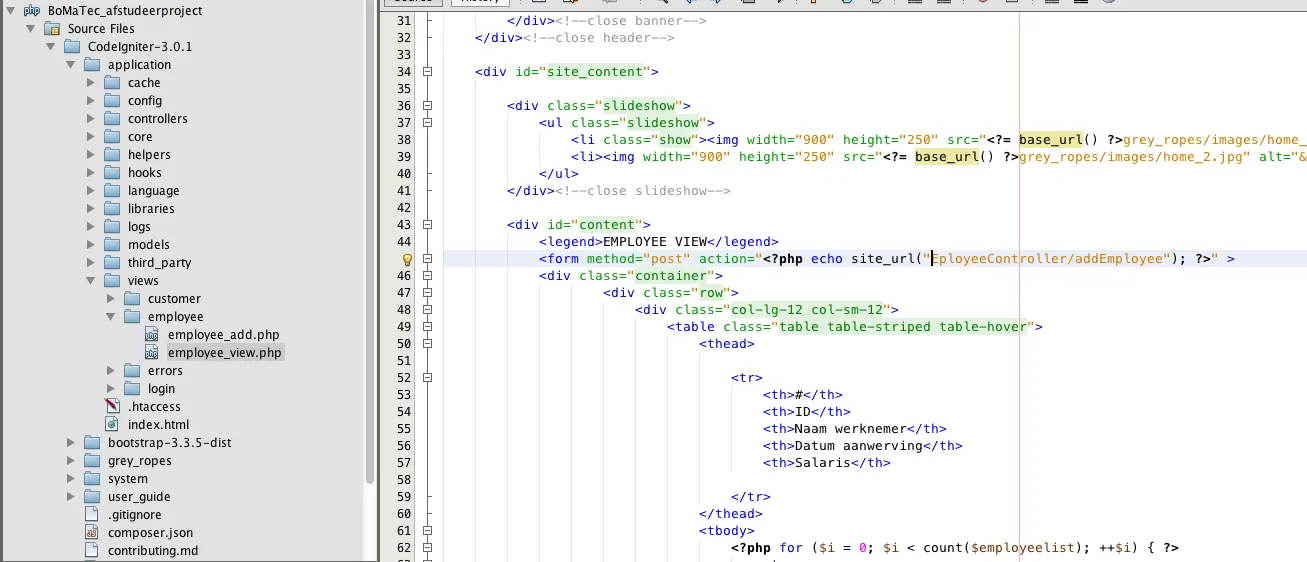Viewport: 1307px width, 562px height.
Task: Click the composer.json file icon
Action: [x=92, y=533]
